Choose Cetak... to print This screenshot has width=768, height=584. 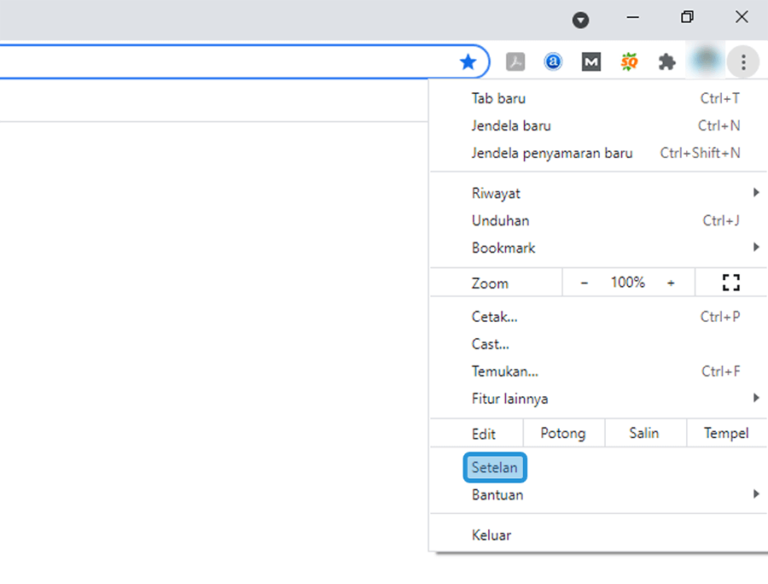coord(599,317)
